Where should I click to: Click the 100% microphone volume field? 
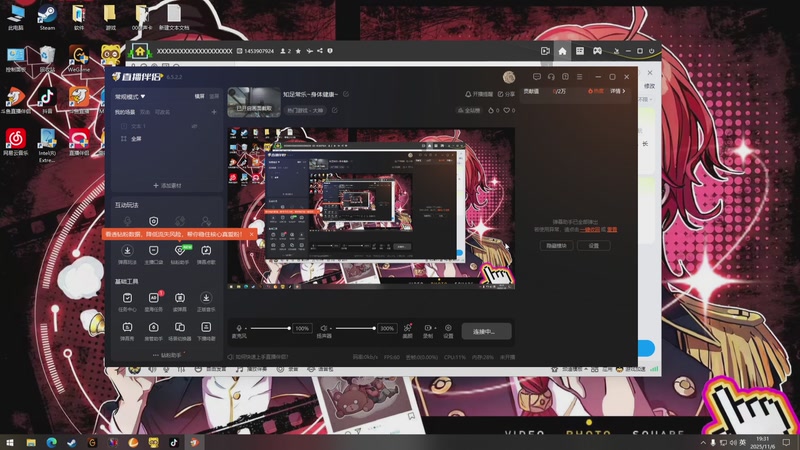[302, 328]
